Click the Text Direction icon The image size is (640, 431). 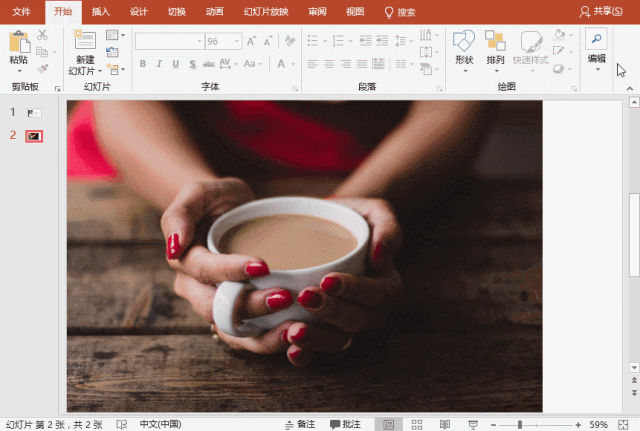coord(425,35)
